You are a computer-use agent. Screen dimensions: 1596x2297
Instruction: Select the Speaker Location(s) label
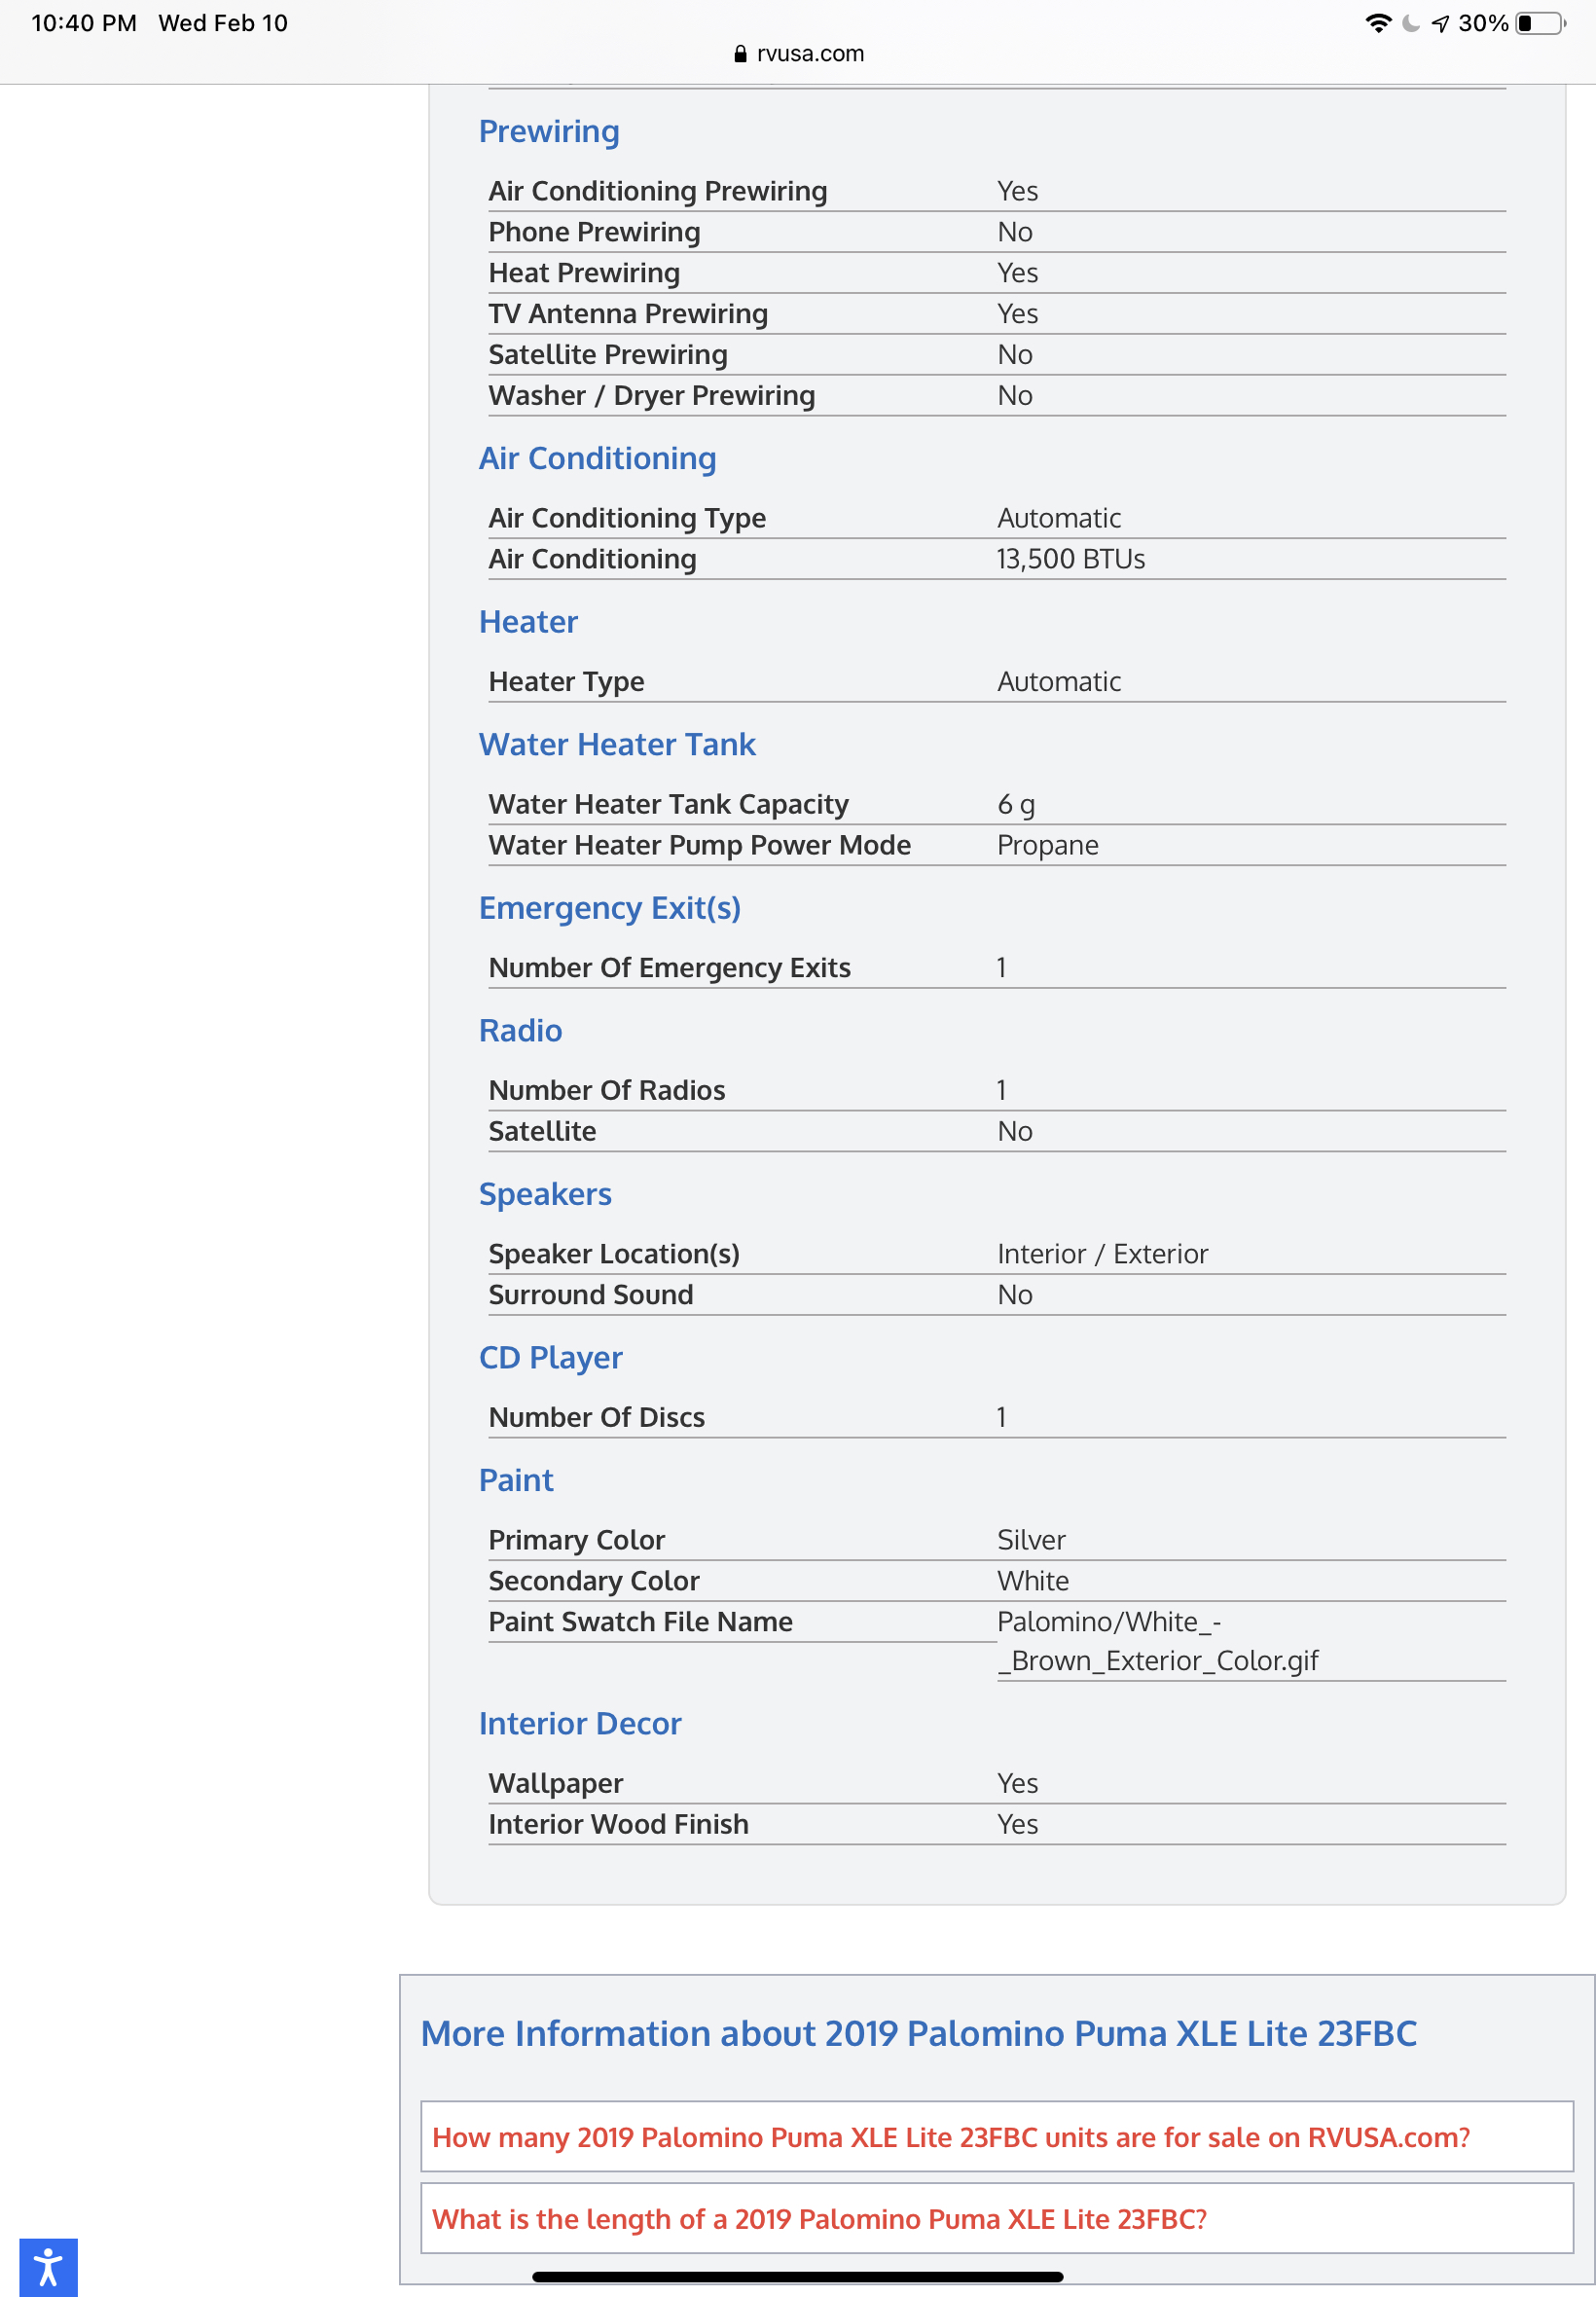(x=614, y=1254)
